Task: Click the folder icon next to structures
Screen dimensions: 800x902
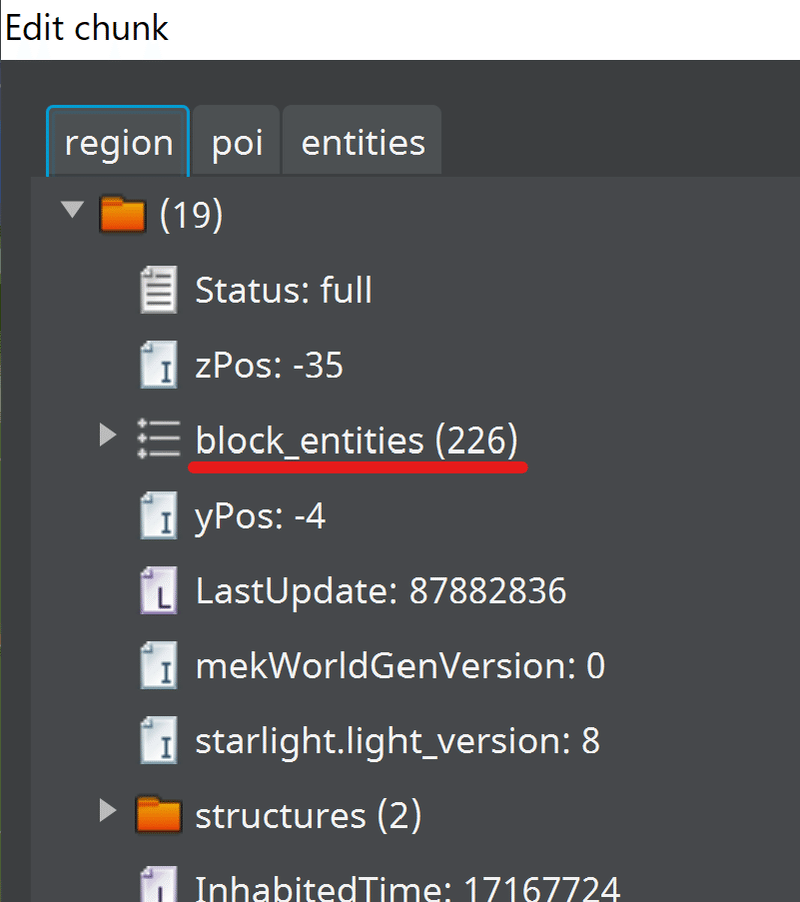Action: (160, 814)
